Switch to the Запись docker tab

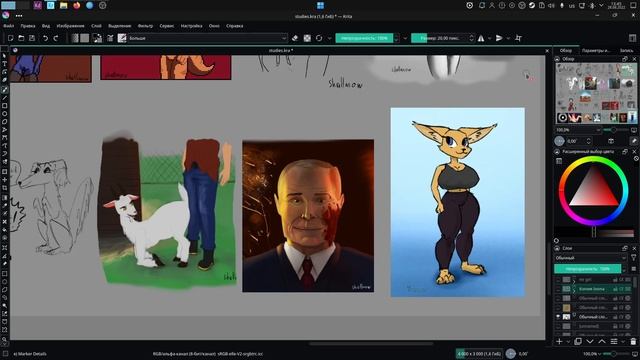[627, 50]
